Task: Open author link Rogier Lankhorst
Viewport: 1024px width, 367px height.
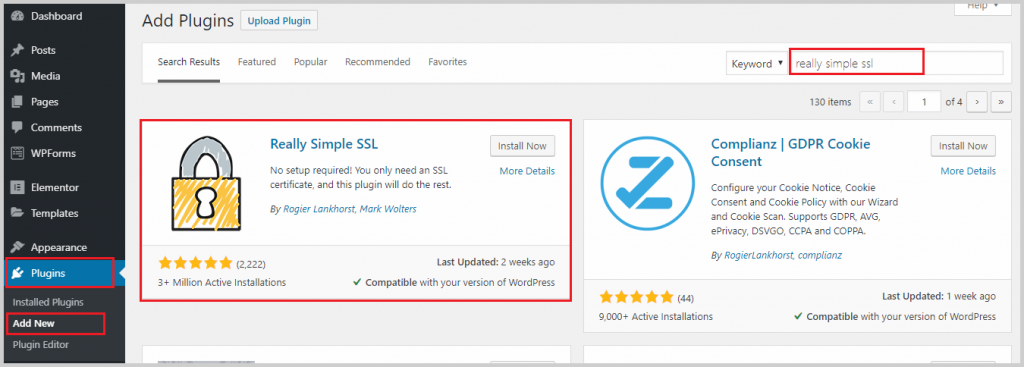Action: tap(318, 209)
